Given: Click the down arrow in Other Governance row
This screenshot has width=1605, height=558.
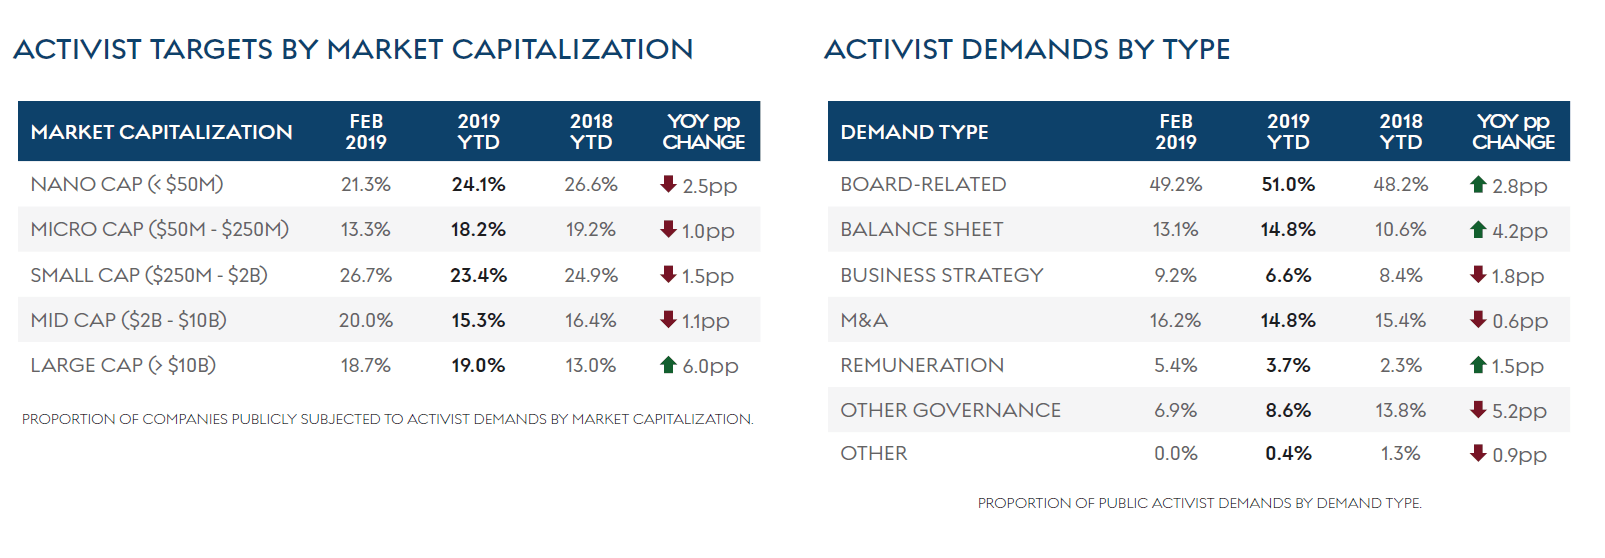Looking at the screenshot, I should (1478, 409).
